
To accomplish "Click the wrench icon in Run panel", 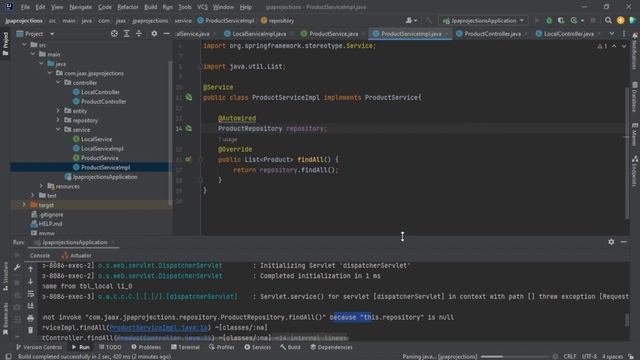I will coord(17,268).
